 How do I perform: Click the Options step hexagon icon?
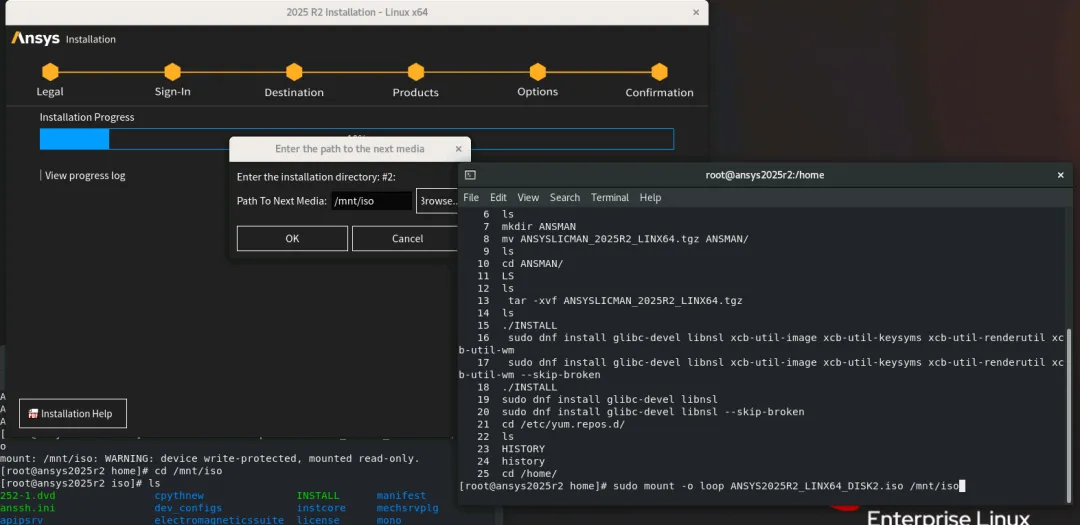point(538,72)
